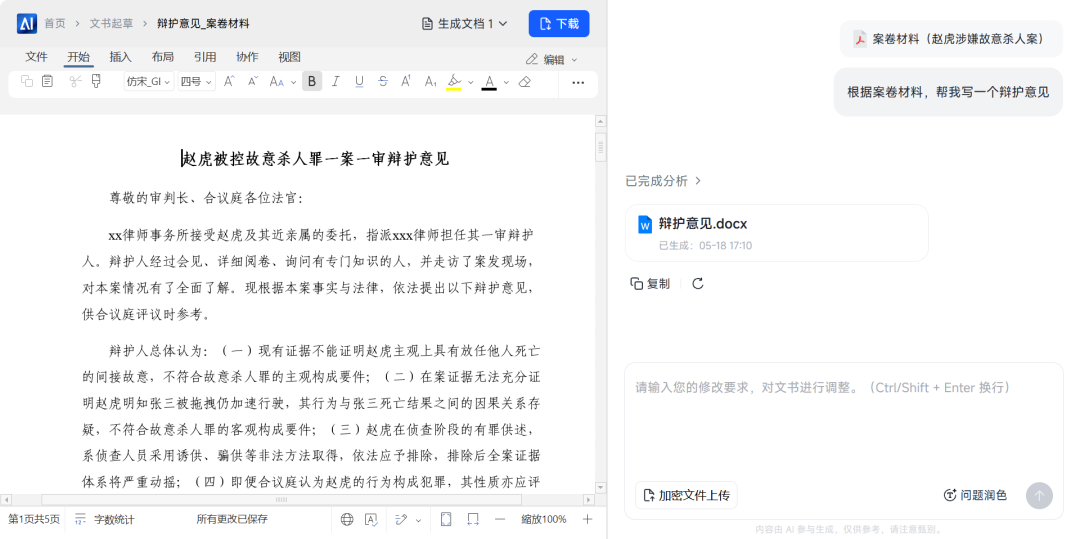
Task: Select the format painter tool
Action: [x=96, y=81]
